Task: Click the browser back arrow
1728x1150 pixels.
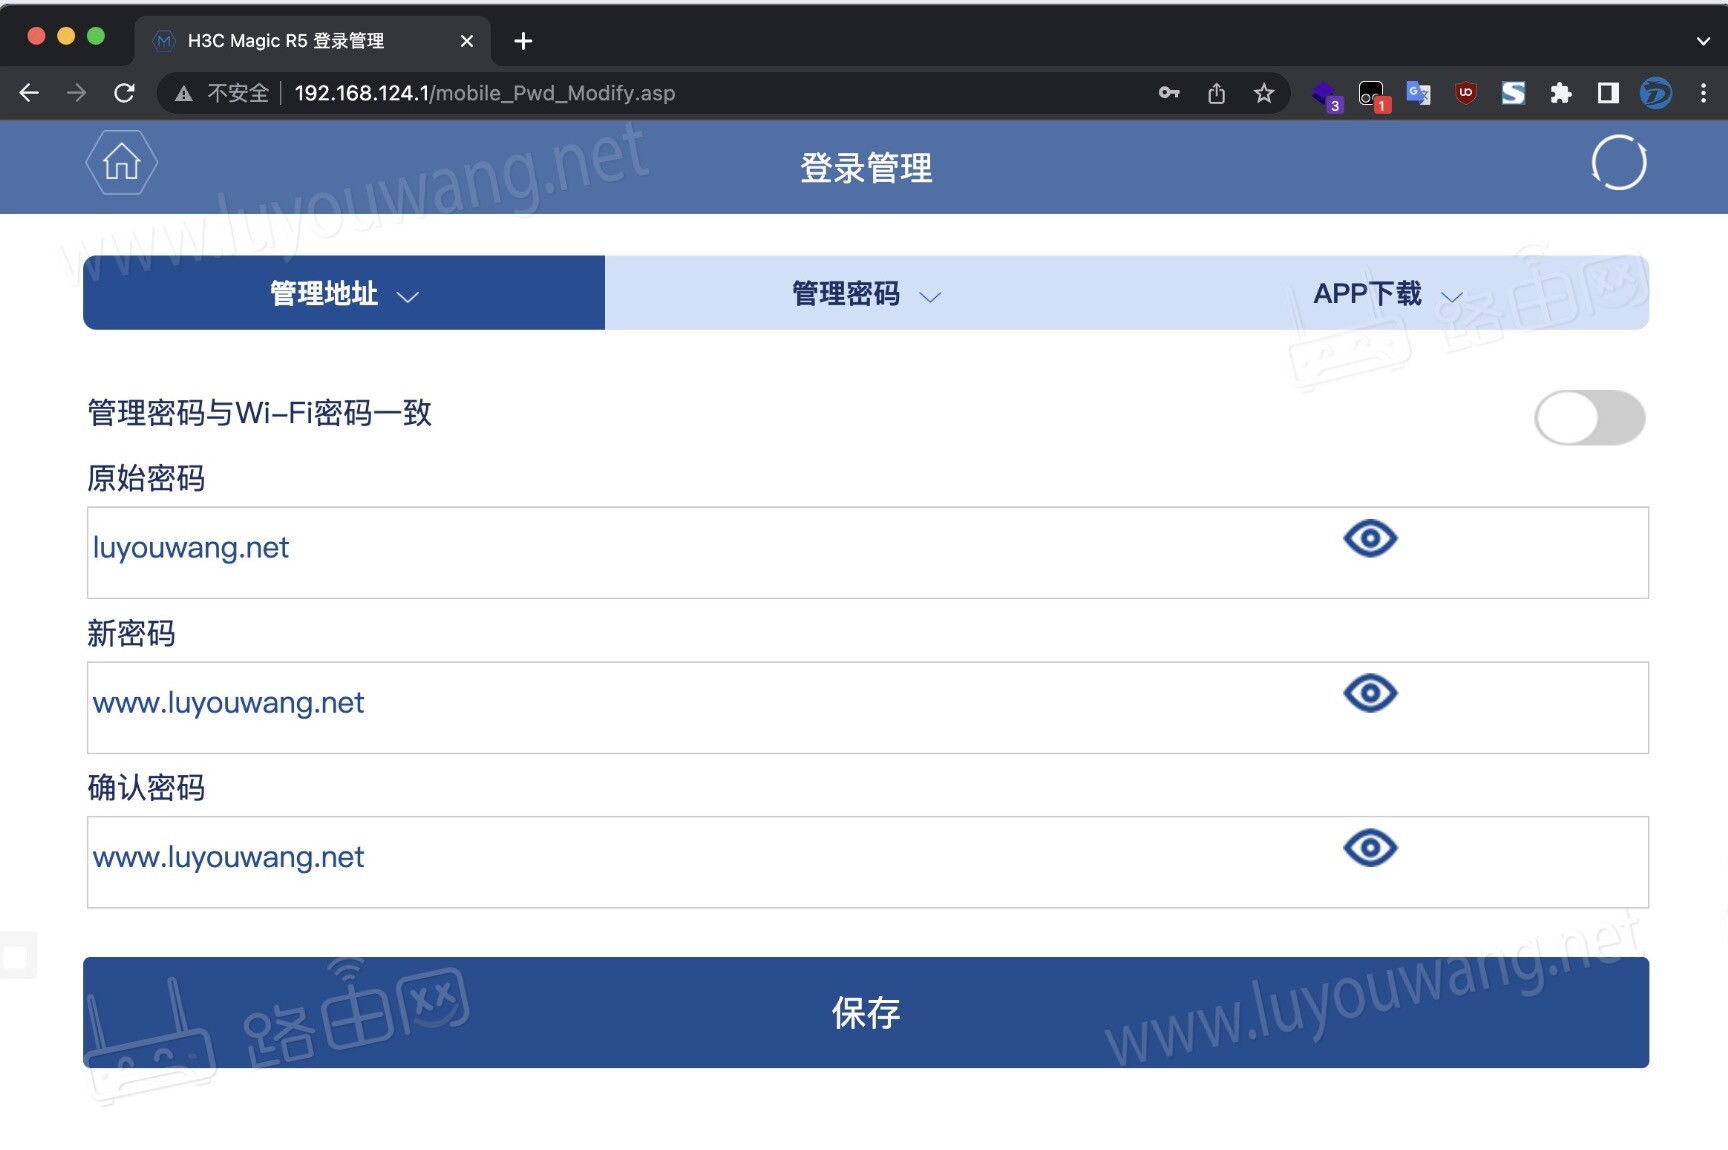Action: pos(28,92)
